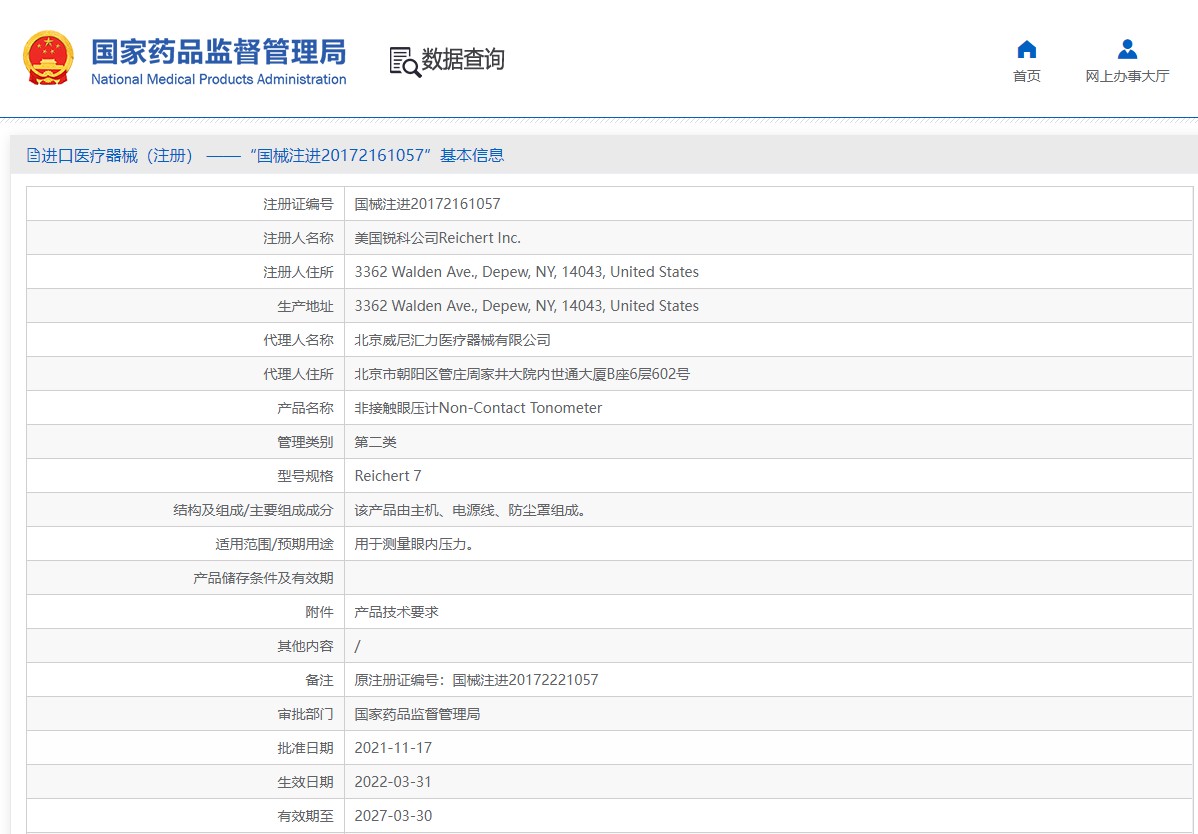The image size is (1198, 834).
Task: Click the 生产地址 address value
Action: click(526, 305)
